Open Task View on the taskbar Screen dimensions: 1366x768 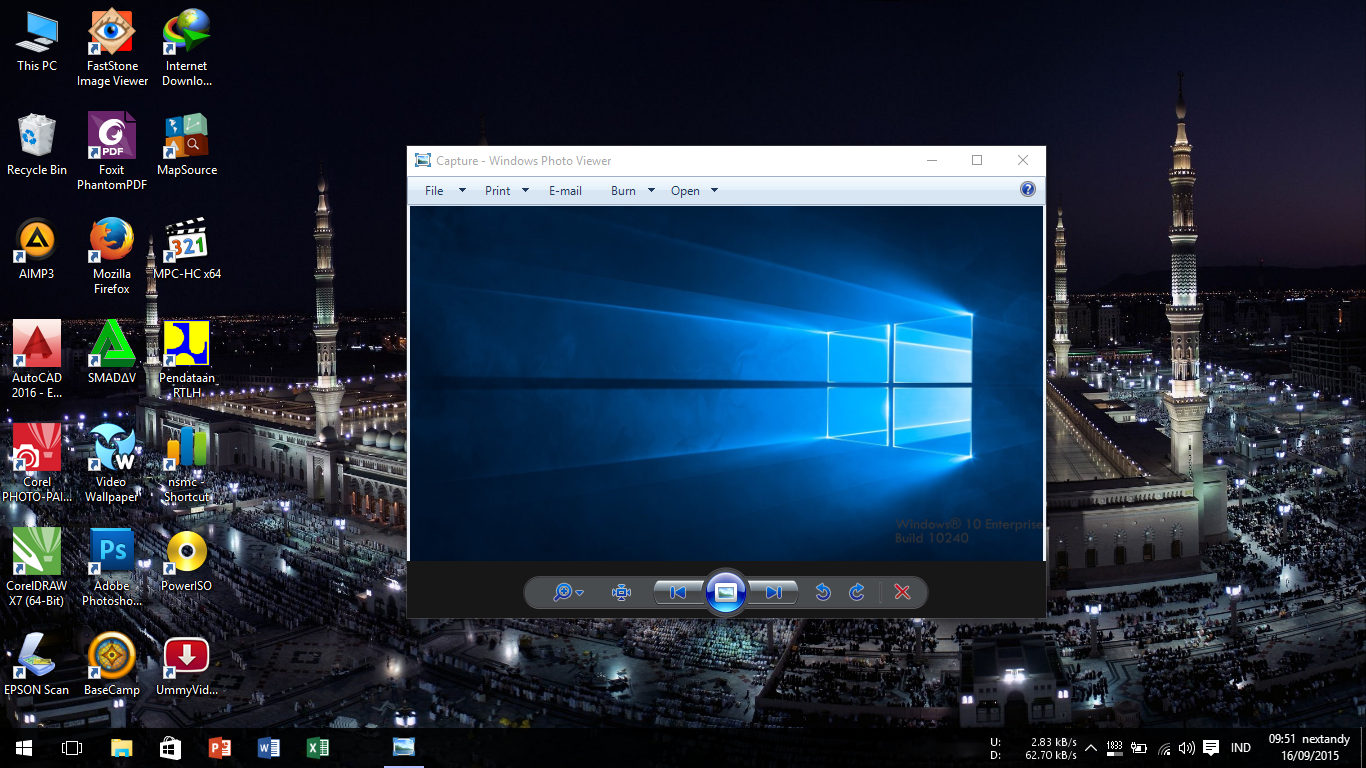click(72, 748)
